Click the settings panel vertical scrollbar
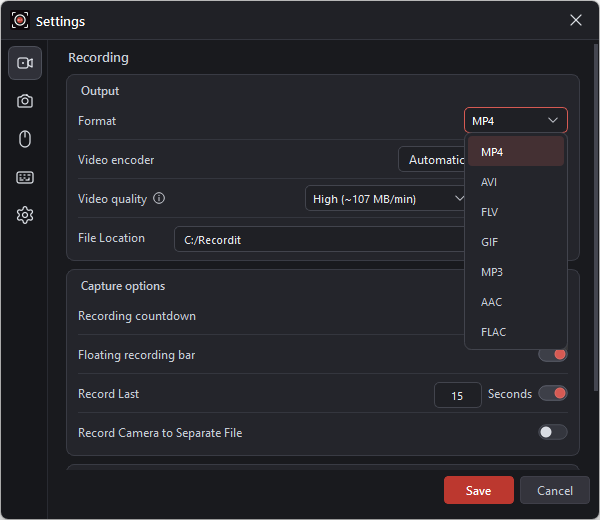 pos(595,217)
